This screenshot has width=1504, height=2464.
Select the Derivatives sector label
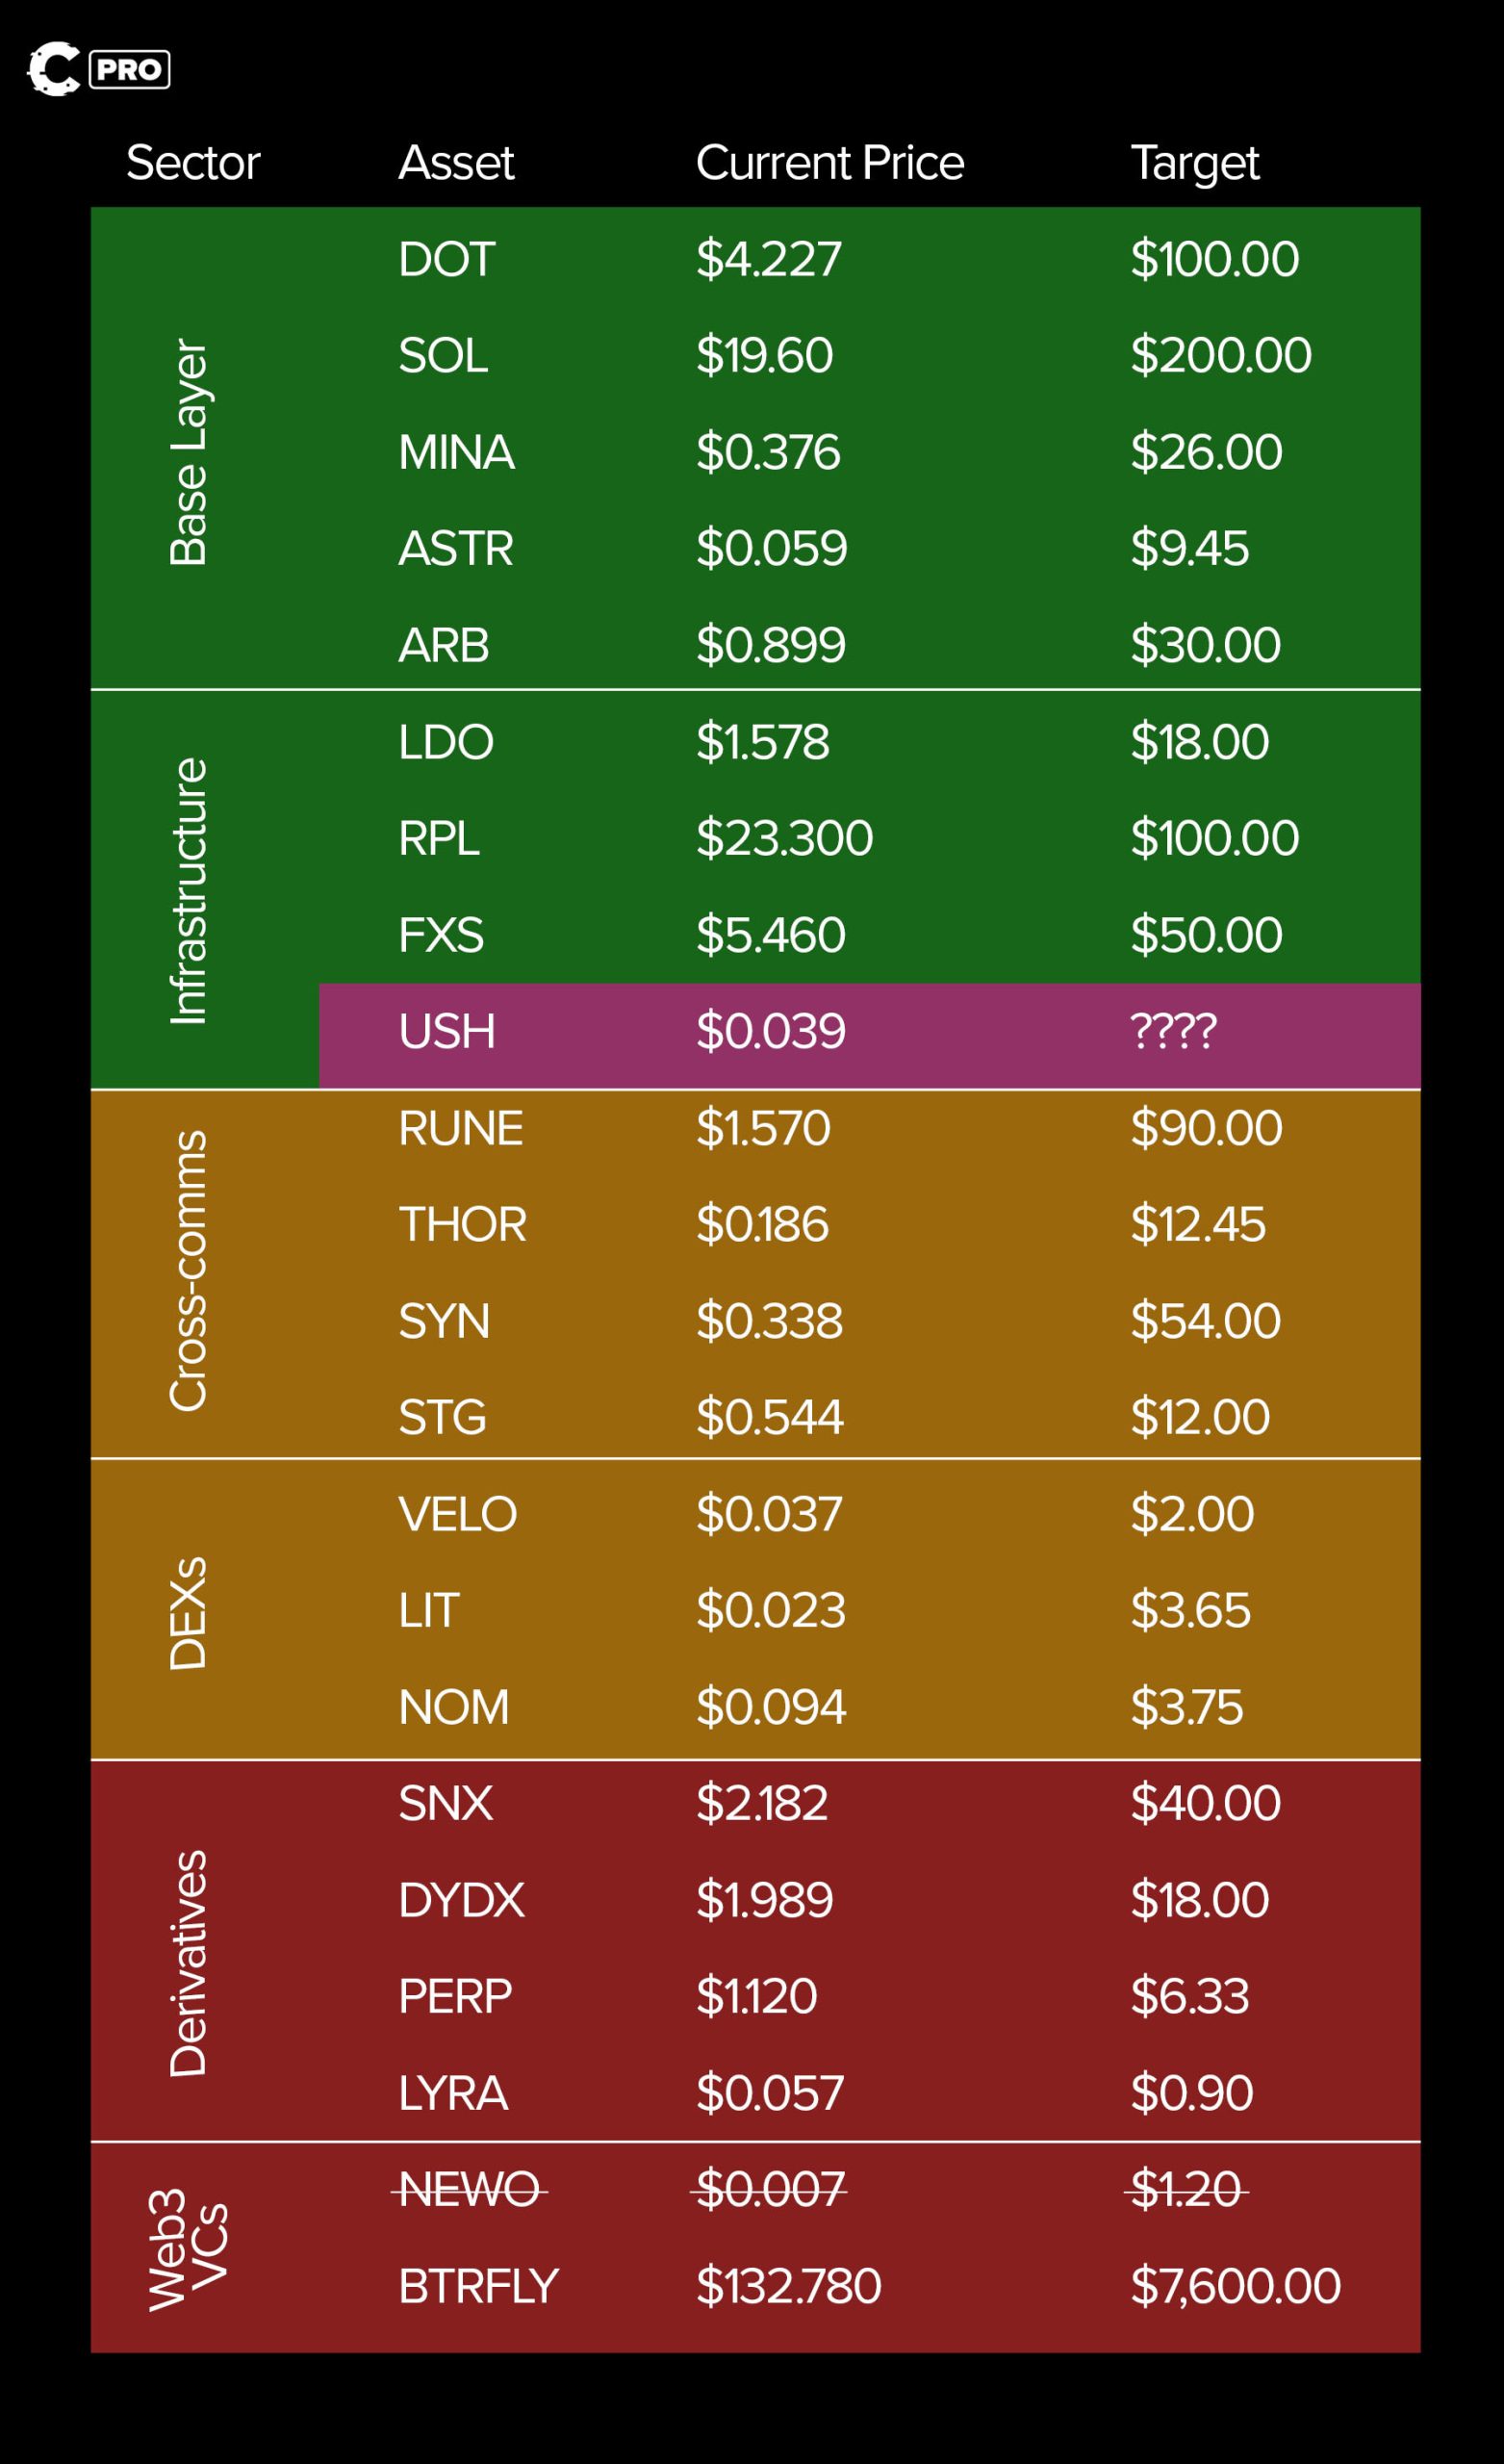point(188,1963)
